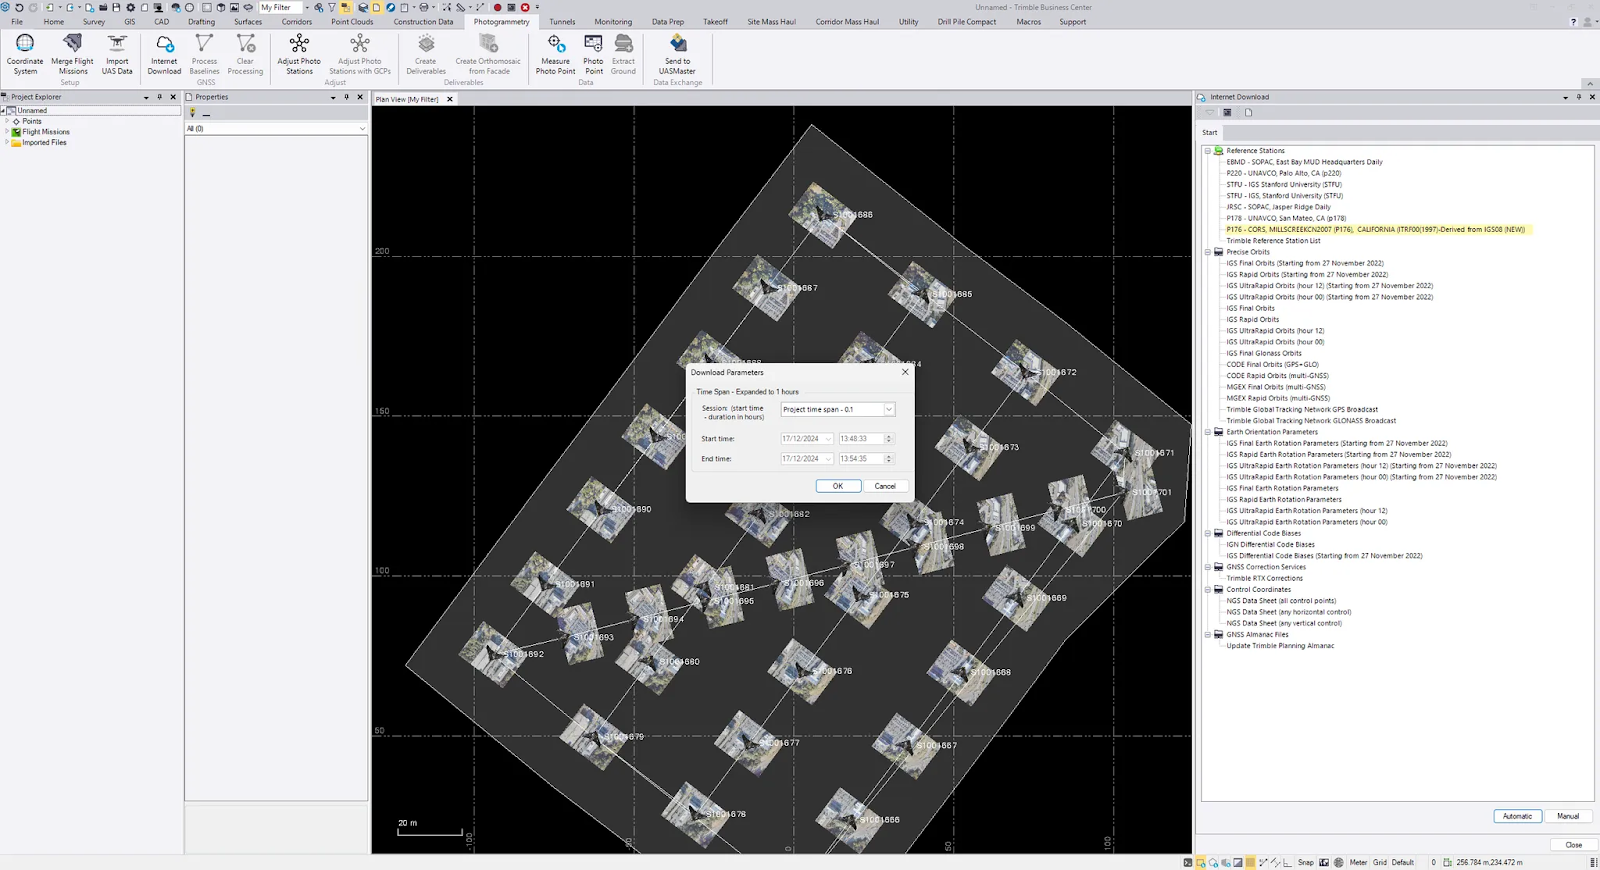Switch to Point Clouds ribbon tab

pyautogui.click(x=352, y=21)
